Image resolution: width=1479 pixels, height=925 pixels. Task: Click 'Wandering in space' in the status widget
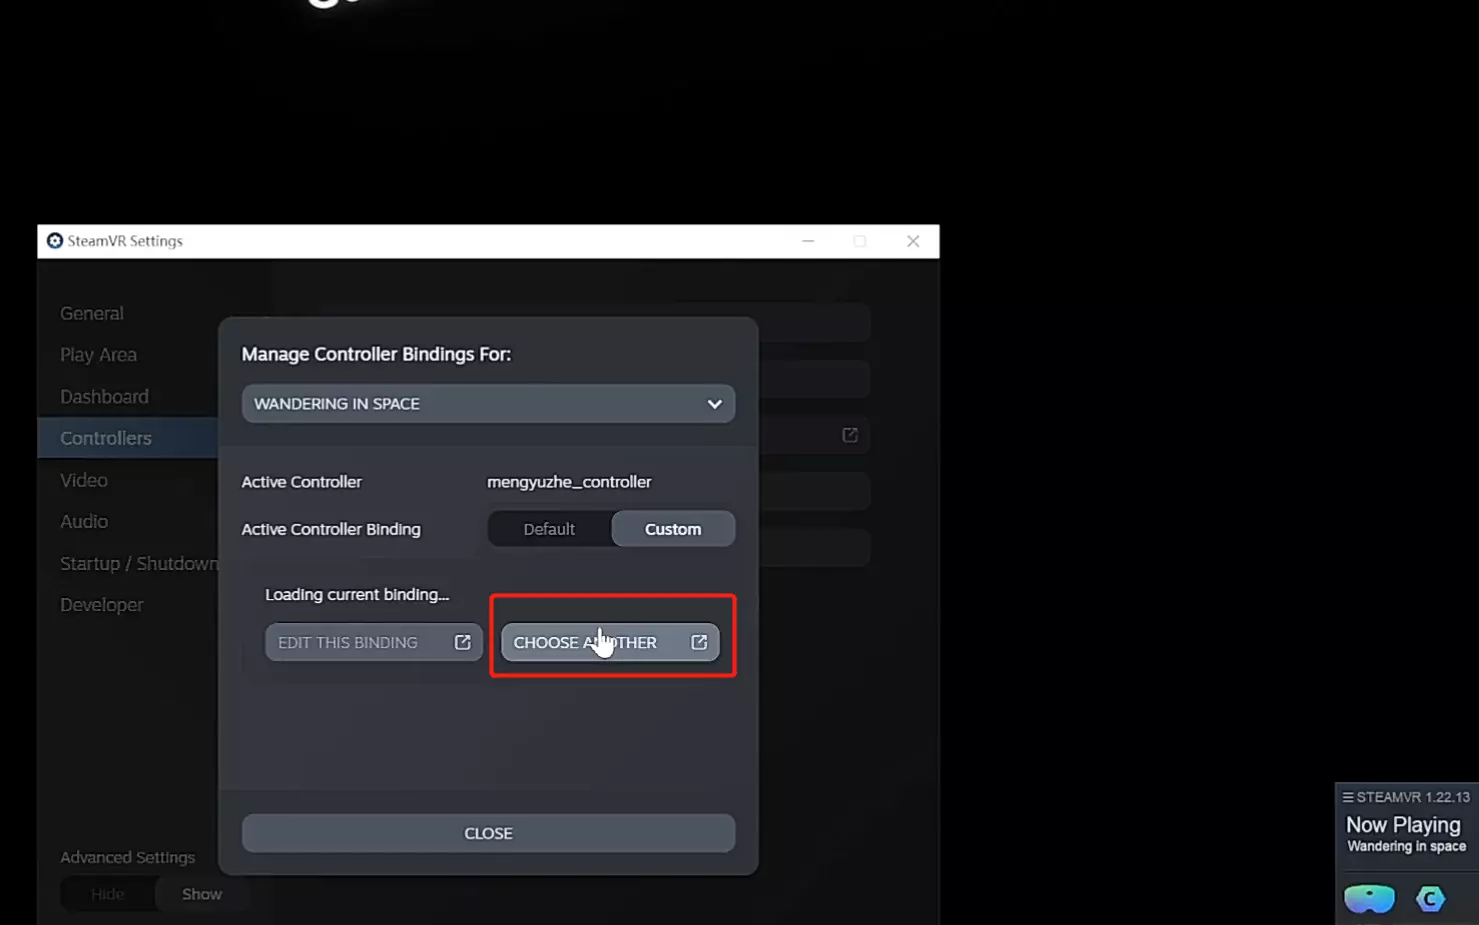click(1406, 847)
